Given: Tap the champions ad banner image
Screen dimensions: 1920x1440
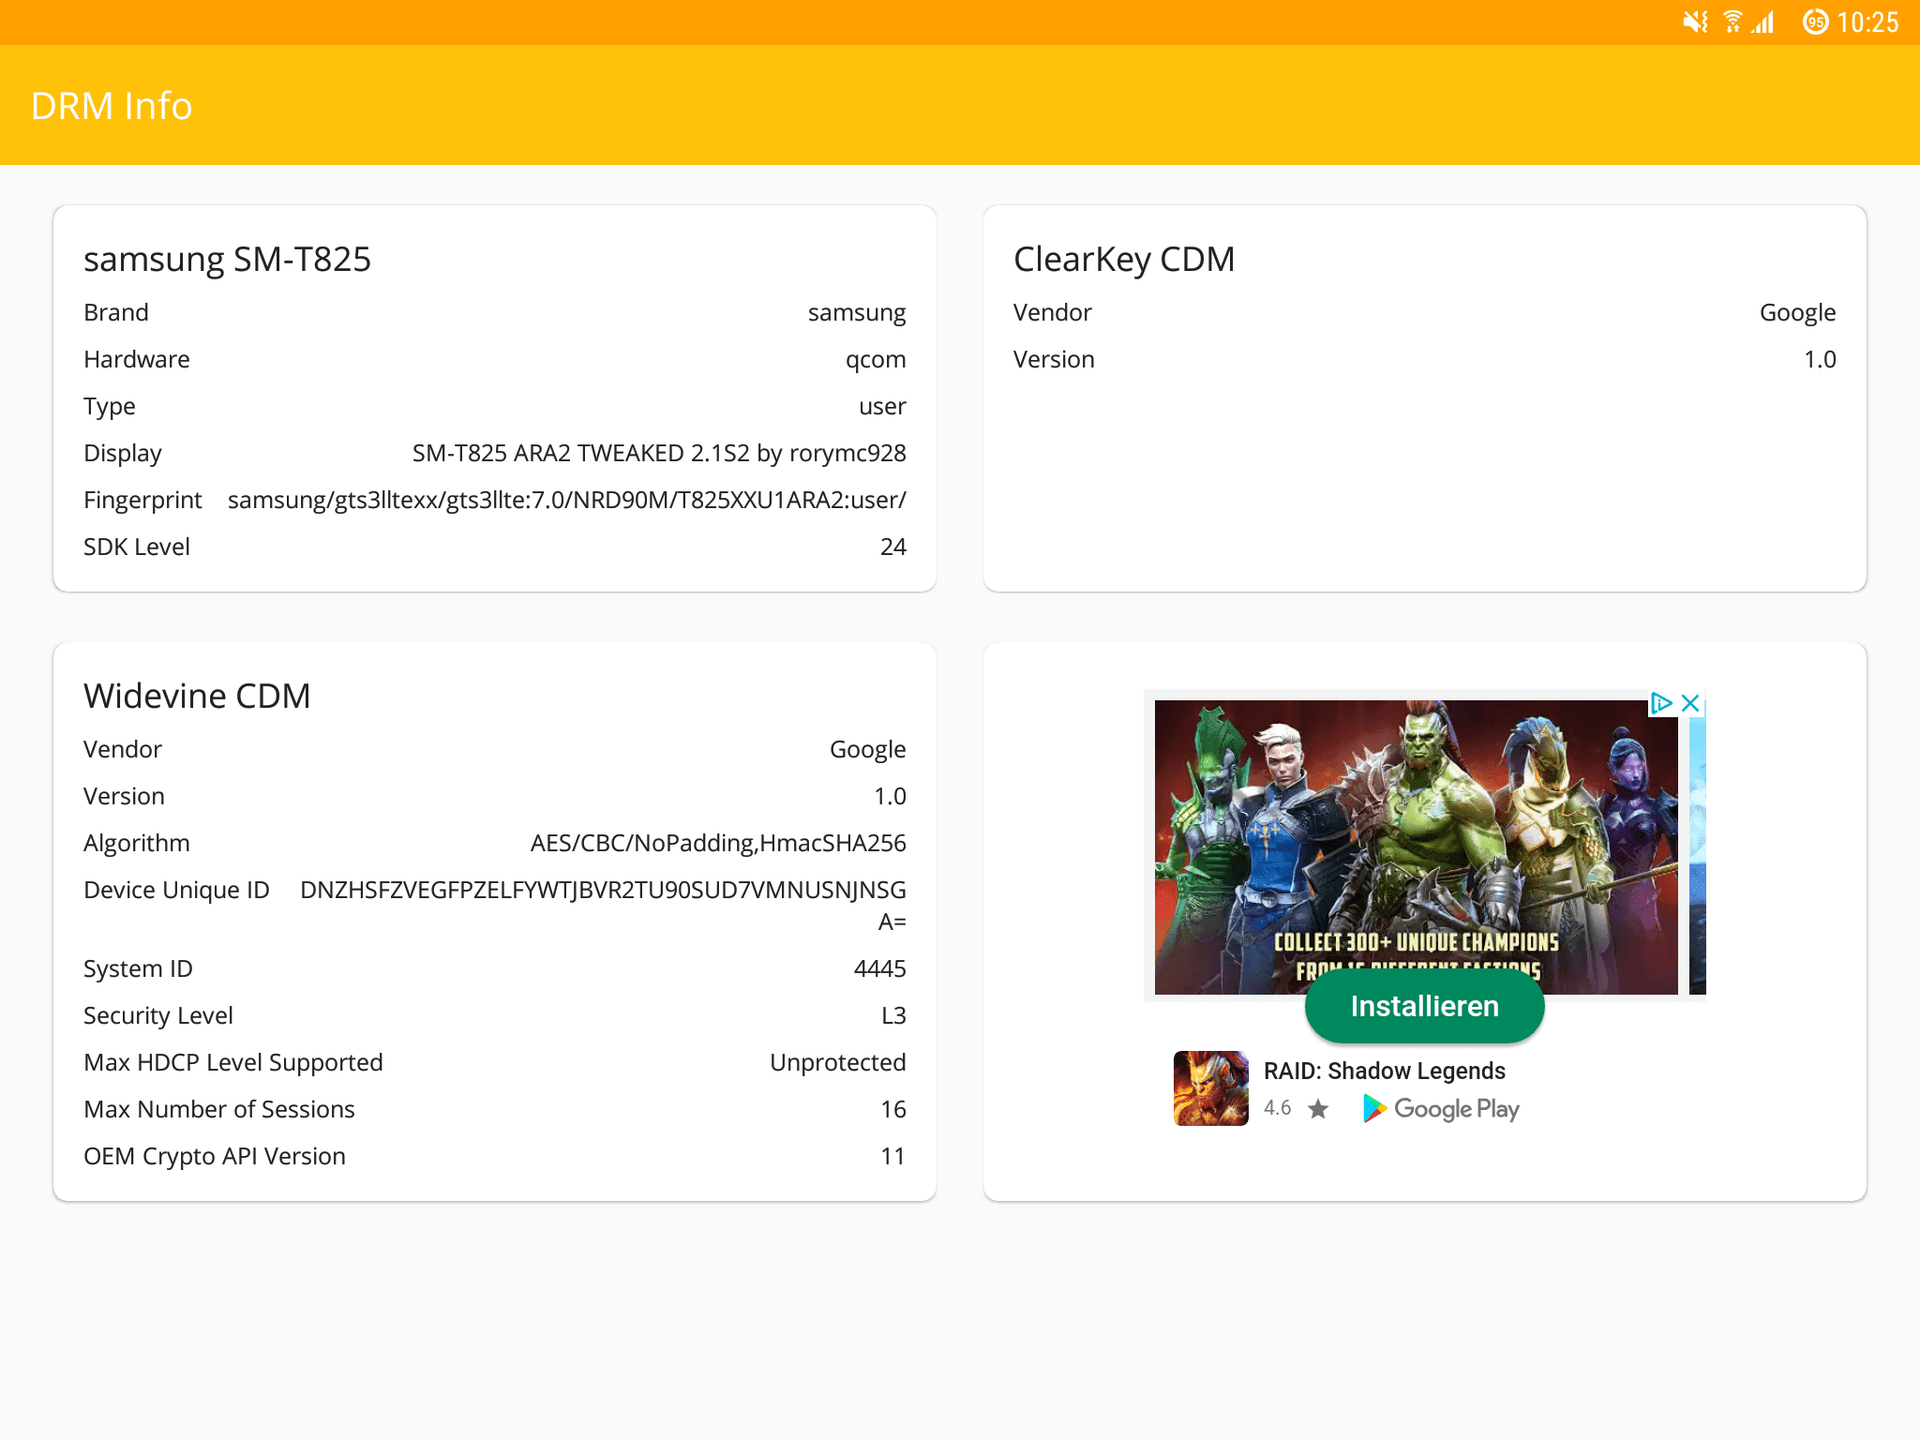Looking at the screenshot, I should [1416, 847].
